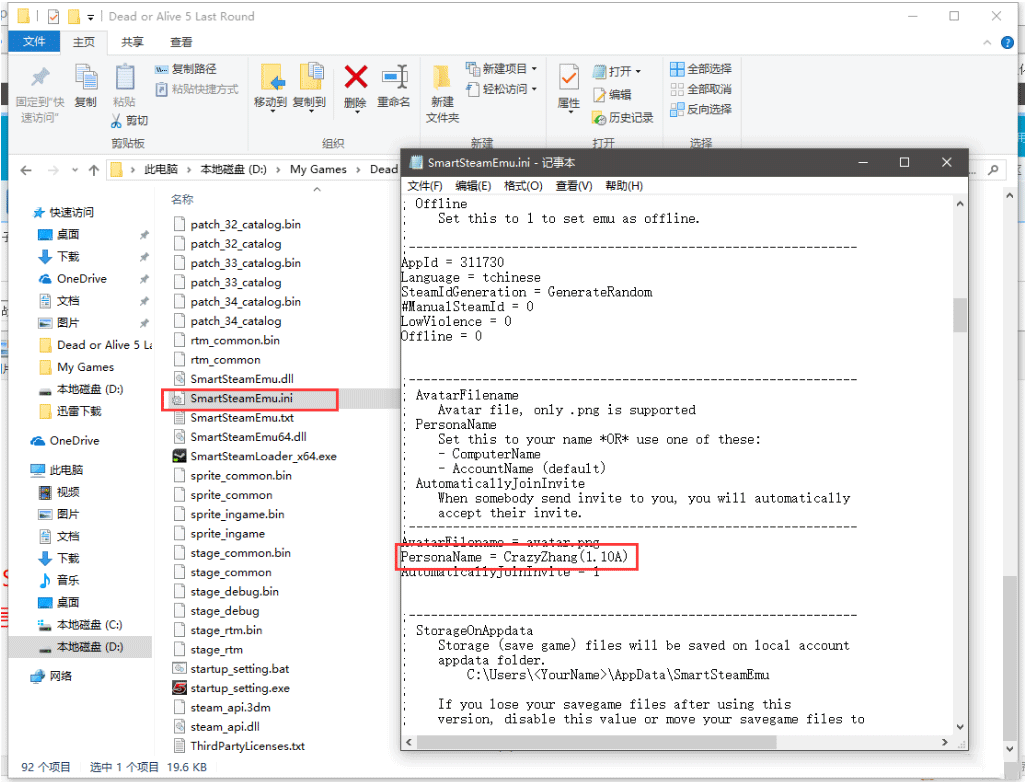Click 新建文件夹 (New folder) icon
Screen dimensions: 1026x782
pyautogui.click(x=442, y=78)
